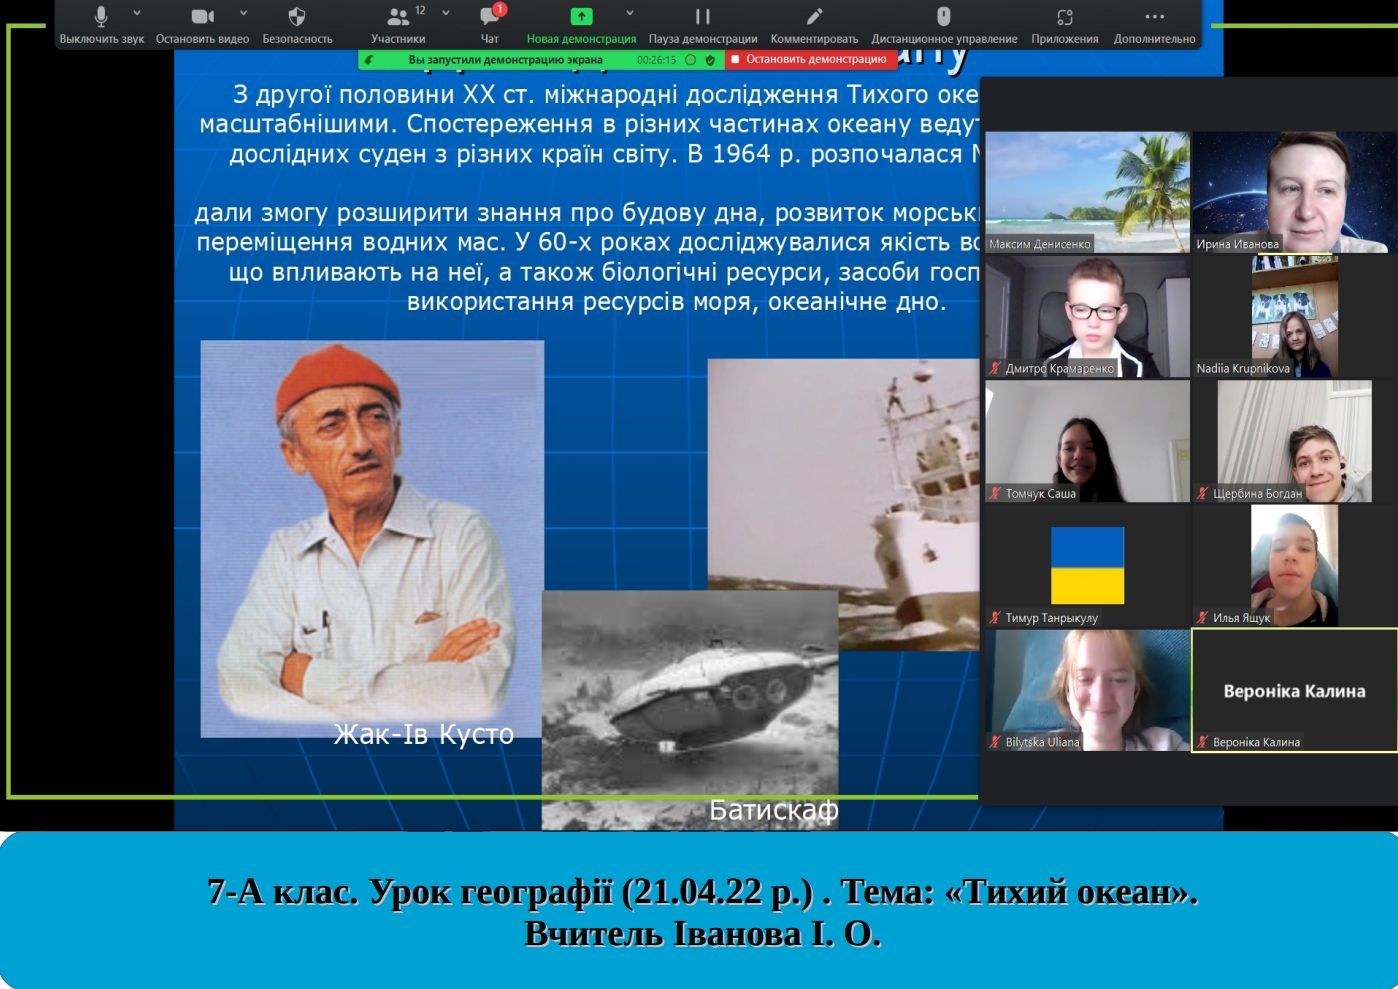Expand audio options arrow beside microphone
Image resolution: width=1398 pixels, height=989 pixels.
tap(137, 14)
